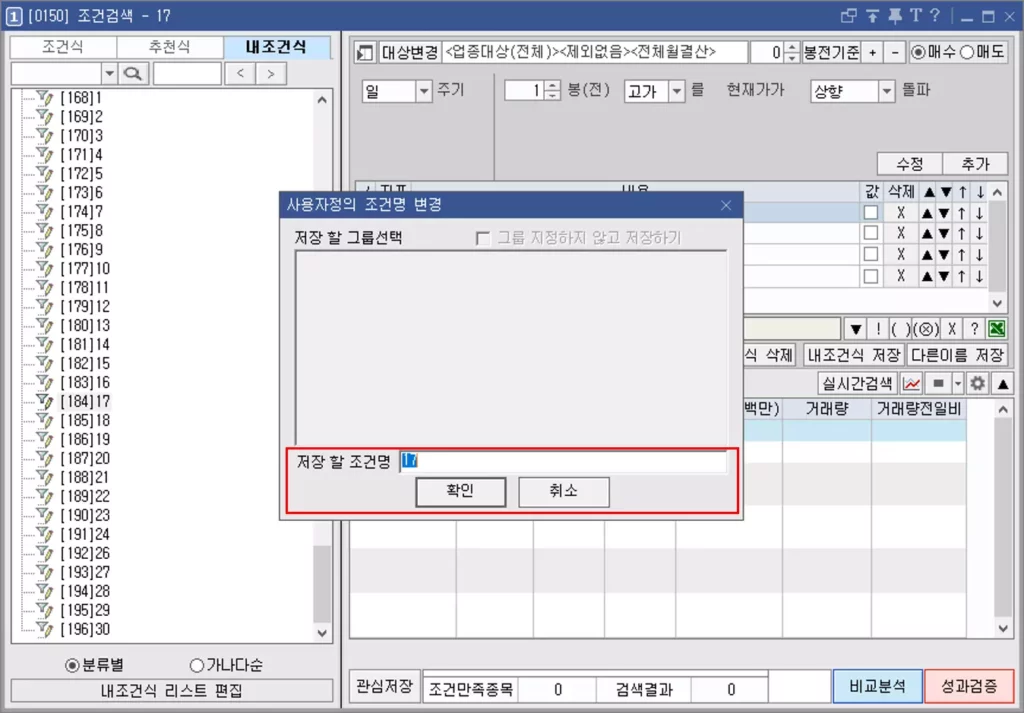Viewport: 1024px width, 713px height.
Task: Tick the 값 checkbox in third condition row
Action: pos(871,255)
